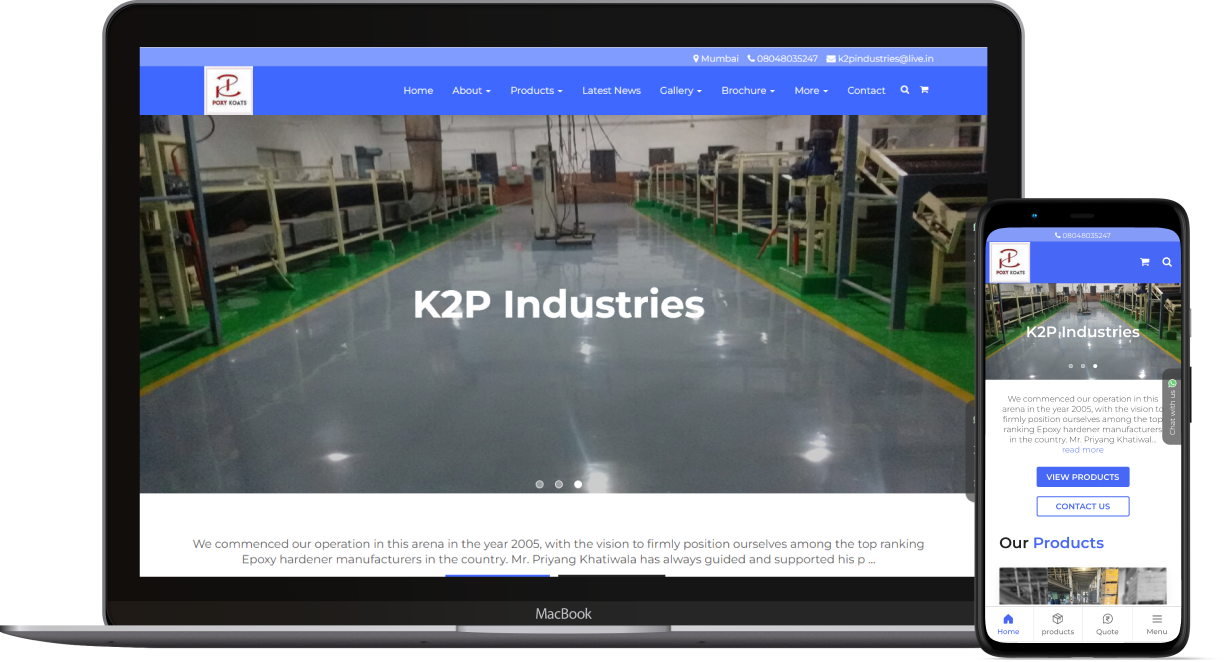Select the second carousel dot on laptop
The height and width of the screenshot is (662, 1228).
pyautogui.click(x=559, y=484)
